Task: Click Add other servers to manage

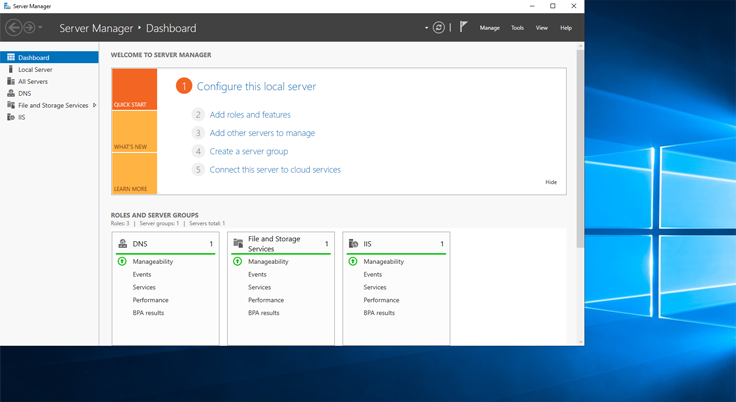Action: click(262, 133)
